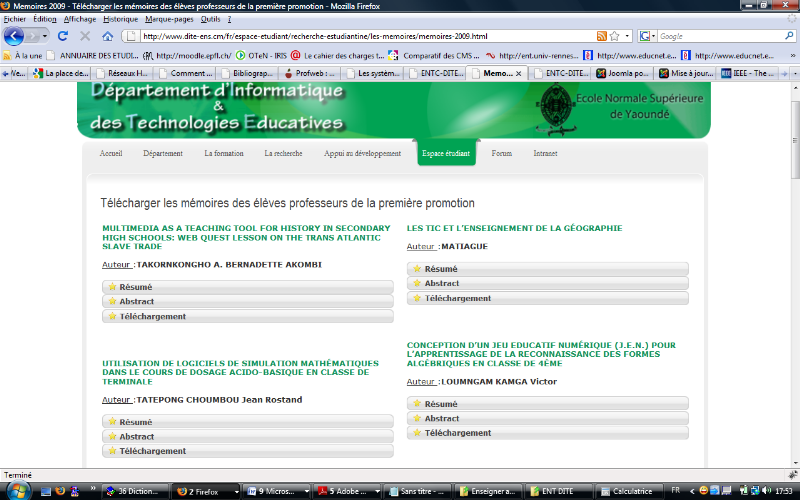Click the RSS feed icon in address bar
Viewport: 800px width, 500px height.
coord(601,36)
